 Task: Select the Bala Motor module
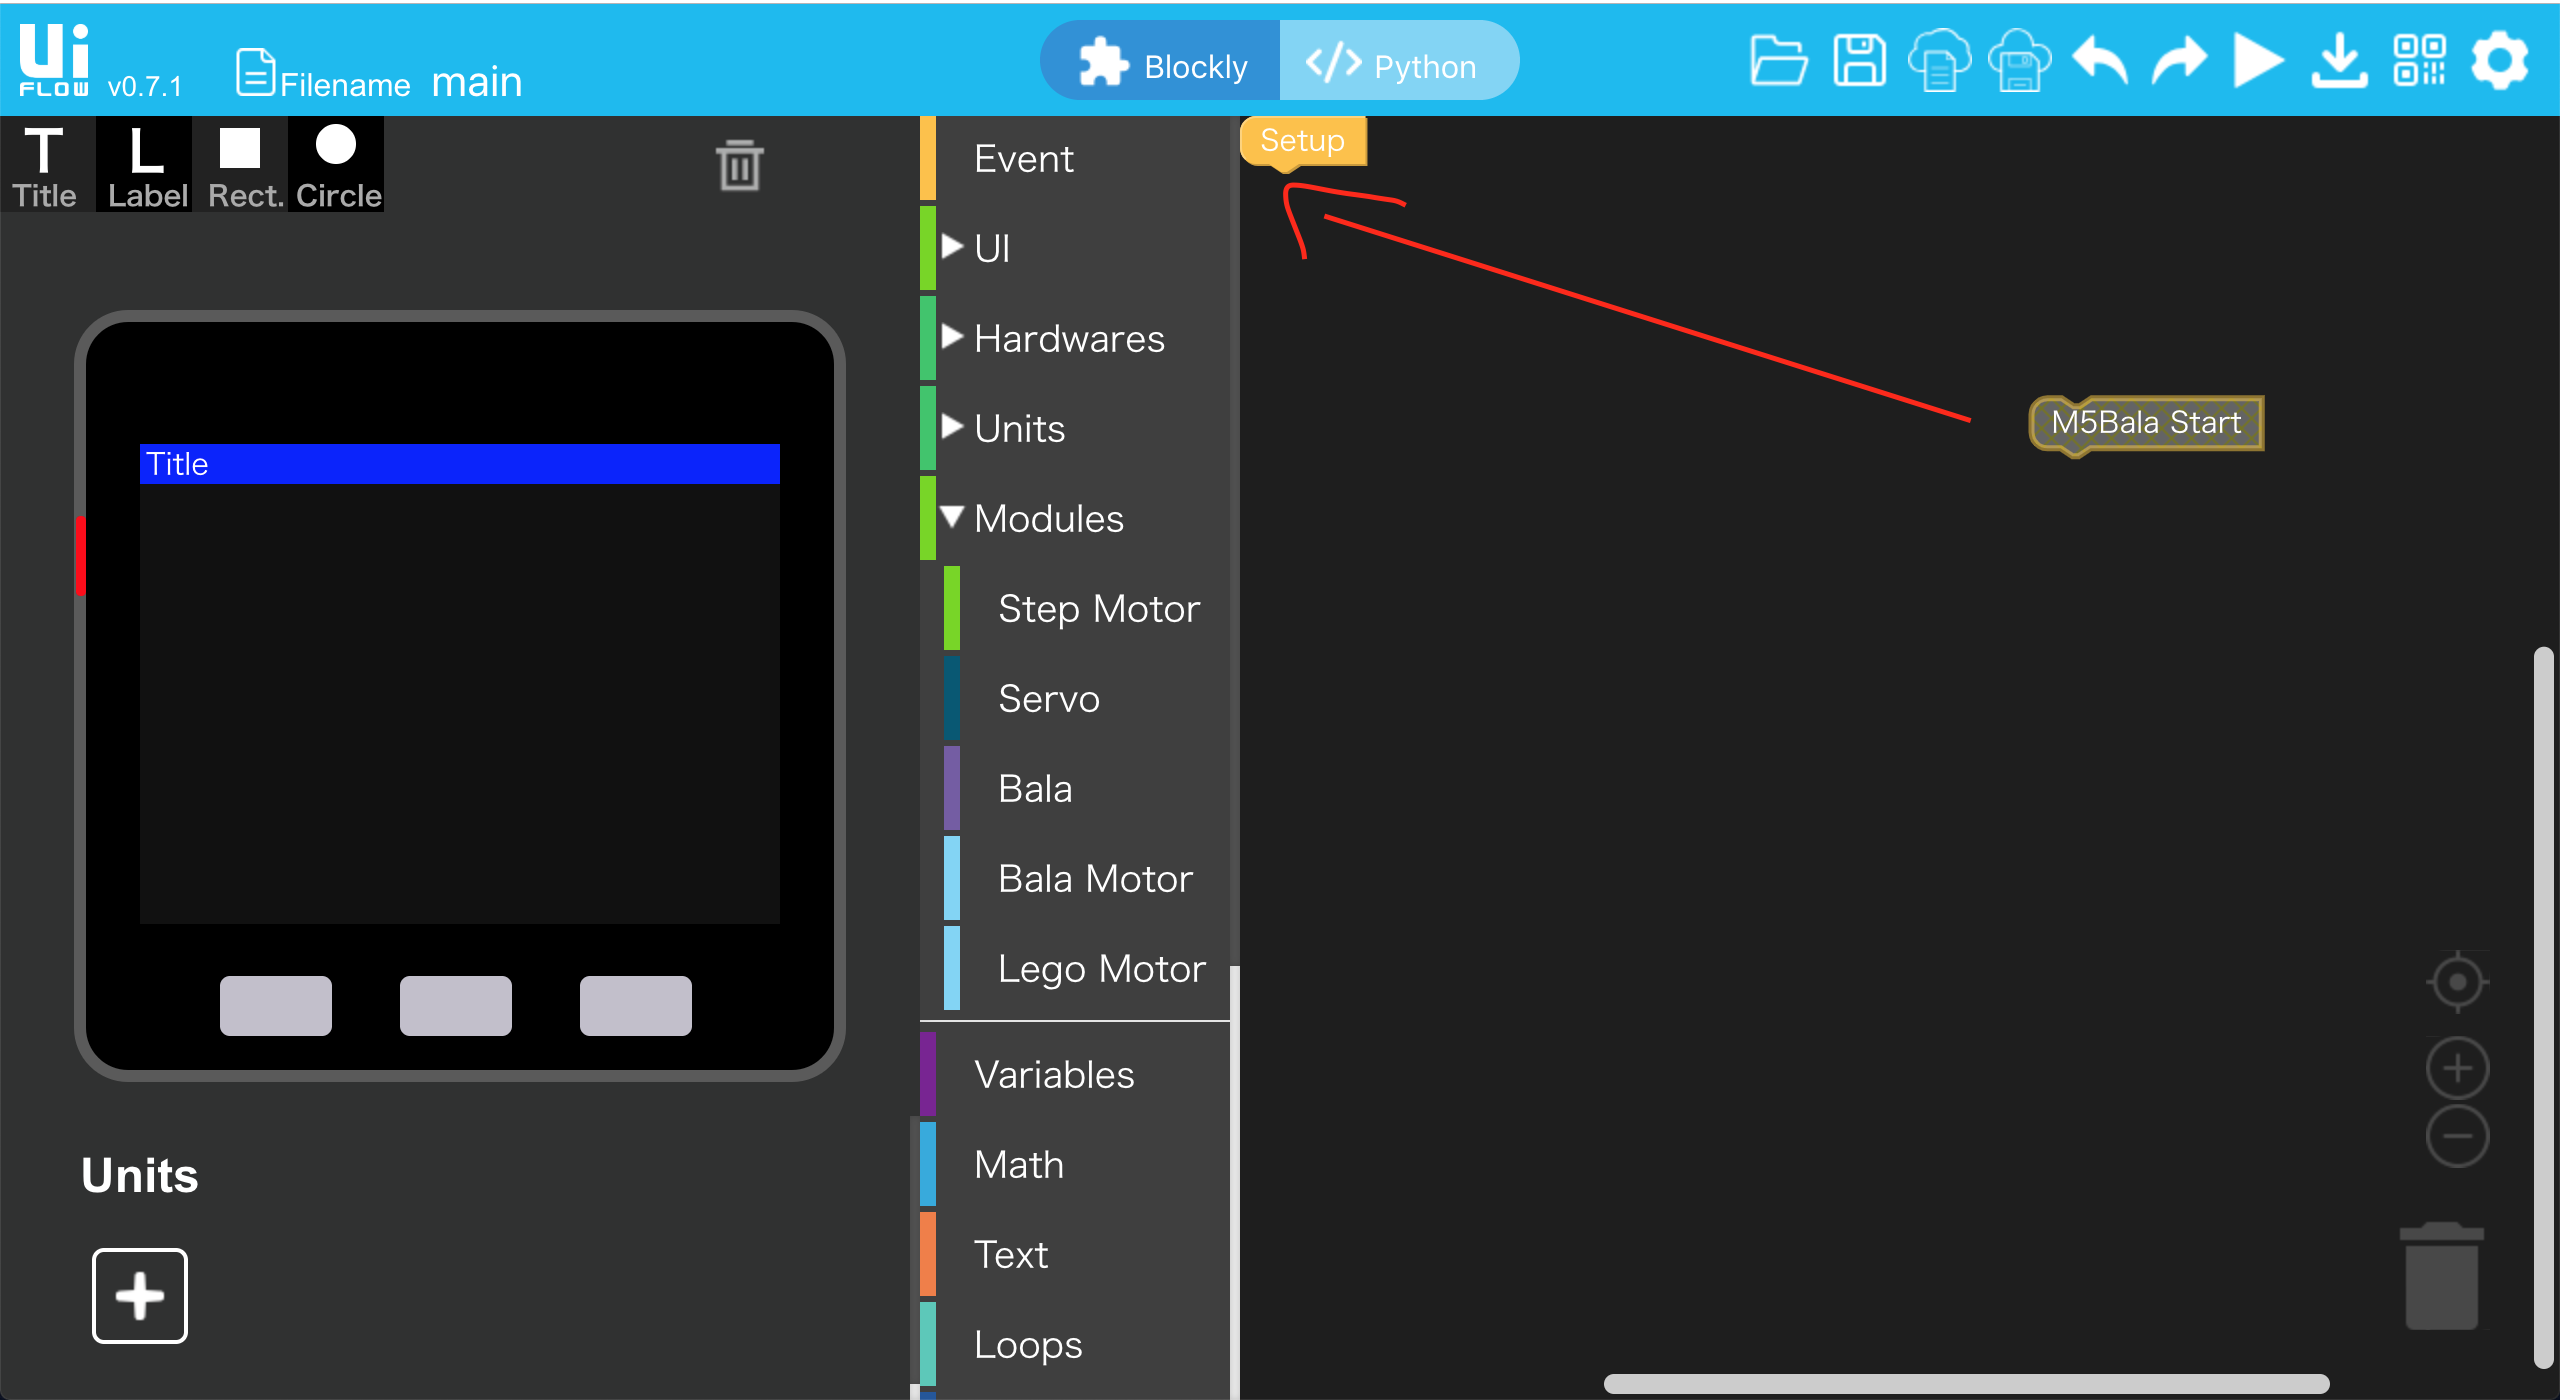click(1094, 878)
